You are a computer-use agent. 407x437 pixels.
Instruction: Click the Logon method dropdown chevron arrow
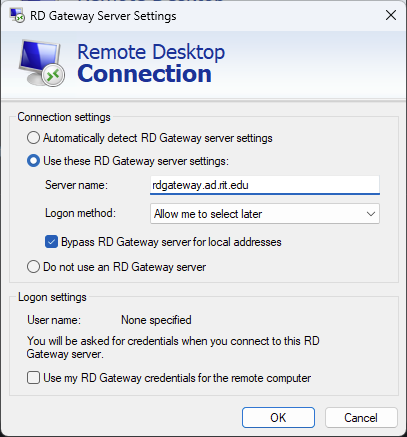click(x=371, y=214)
